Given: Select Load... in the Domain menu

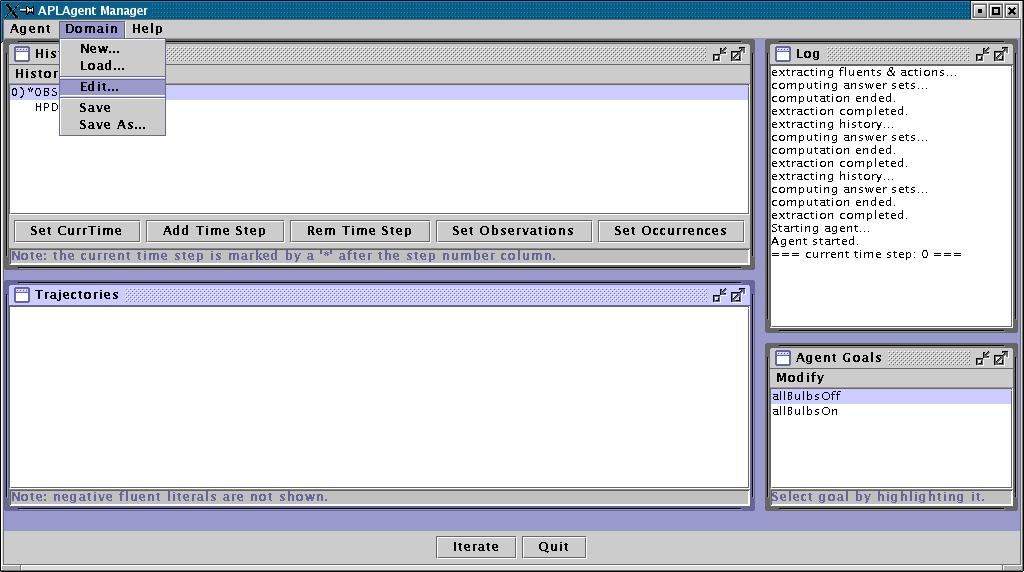Looking at the screenshot, I should [x=102, y=66].
